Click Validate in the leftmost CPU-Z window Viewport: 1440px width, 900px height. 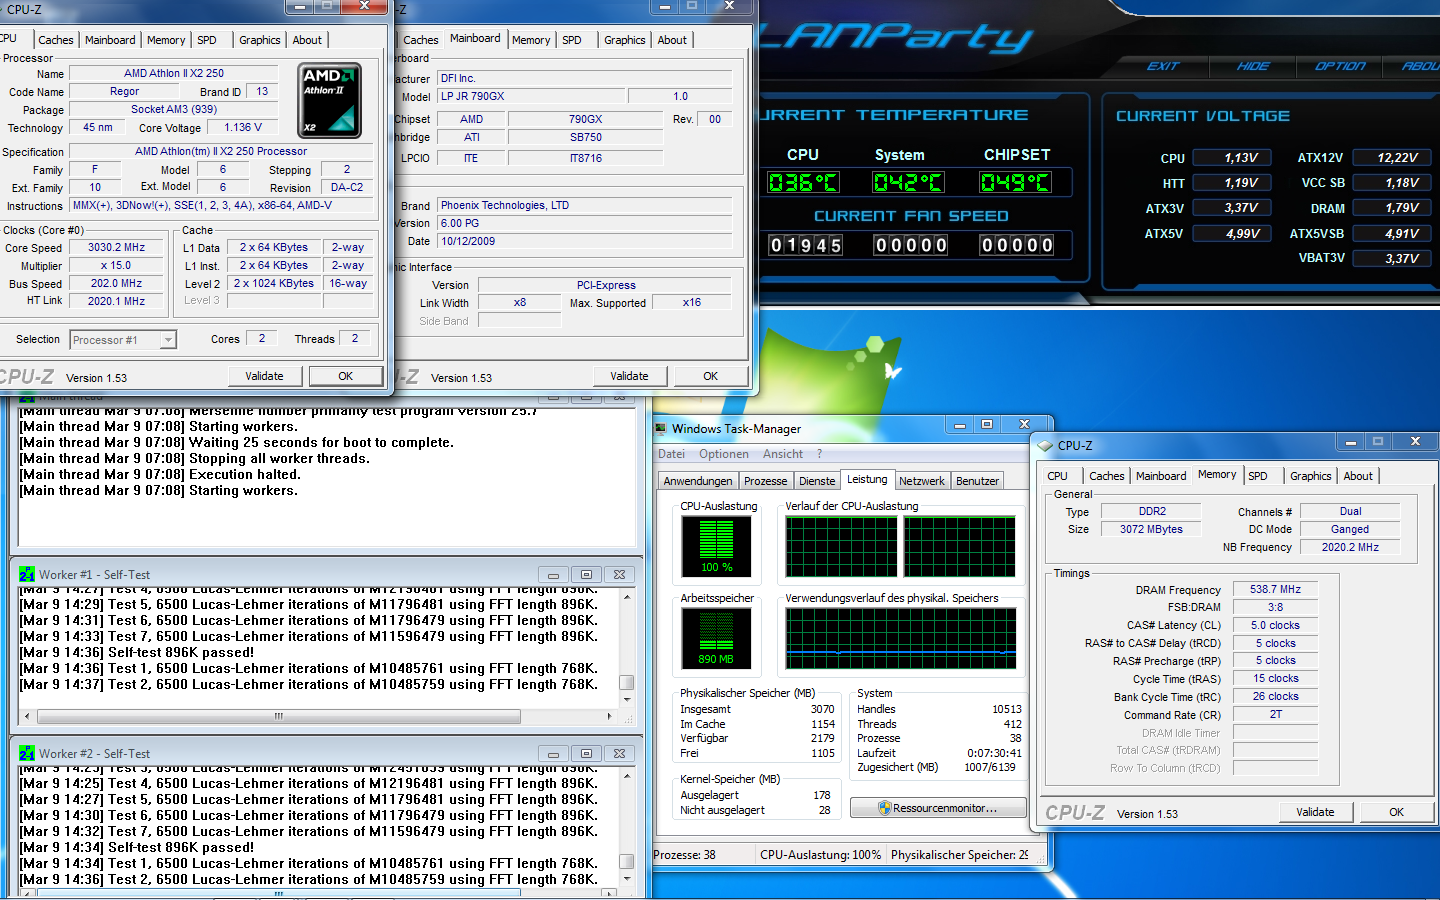pos(264,376)
